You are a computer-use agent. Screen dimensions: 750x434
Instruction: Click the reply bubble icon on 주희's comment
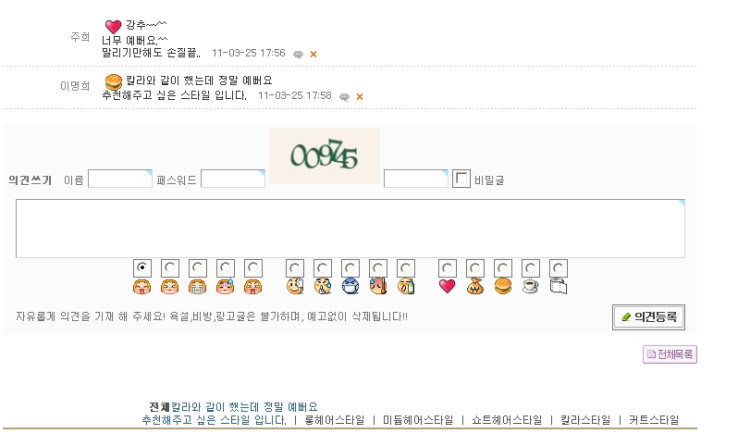click(x=298, y=54)
